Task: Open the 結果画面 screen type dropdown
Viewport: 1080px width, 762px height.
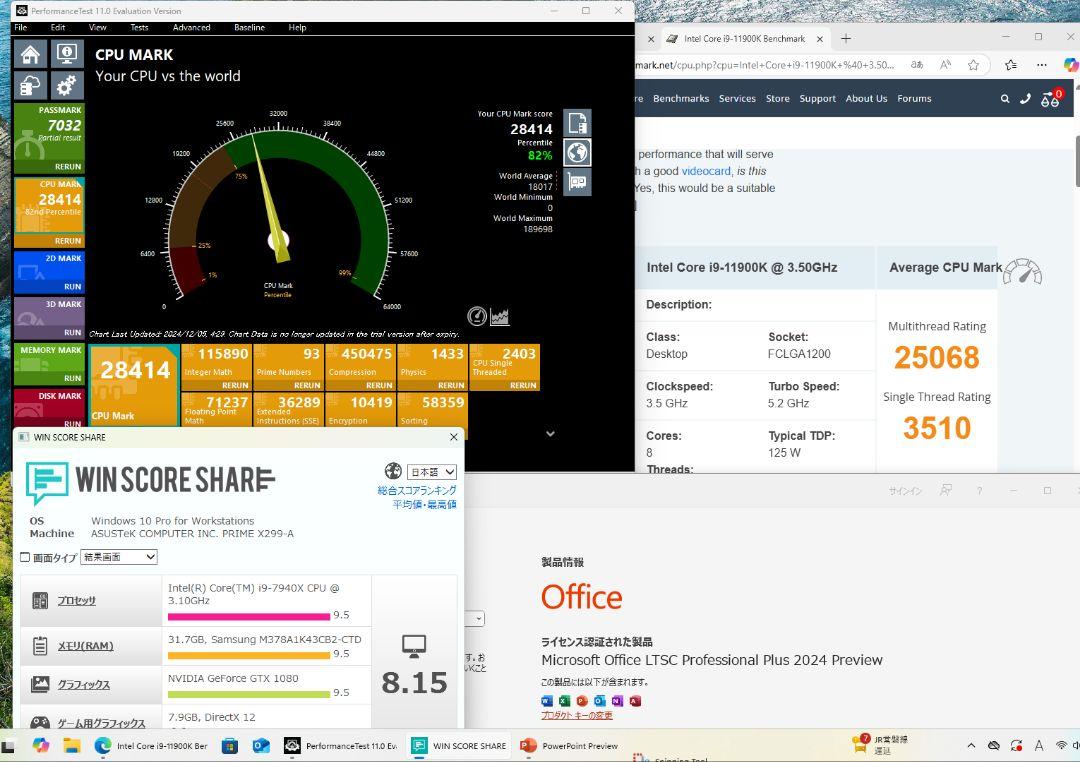Action: [119, 557]
